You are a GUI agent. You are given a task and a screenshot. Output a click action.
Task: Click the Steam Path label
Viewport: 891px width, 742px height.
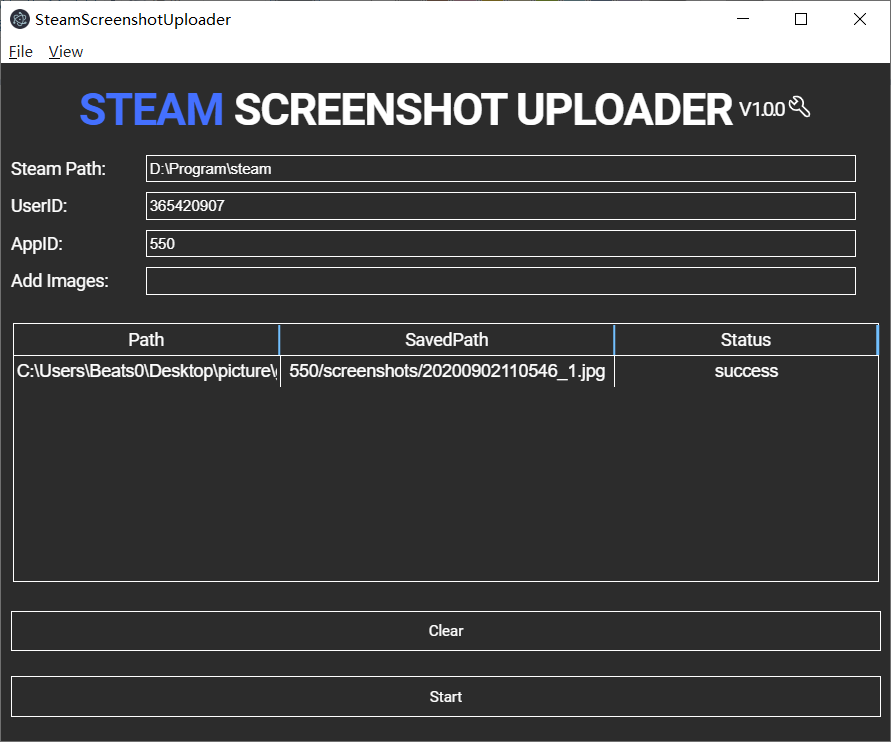point(59,169)
